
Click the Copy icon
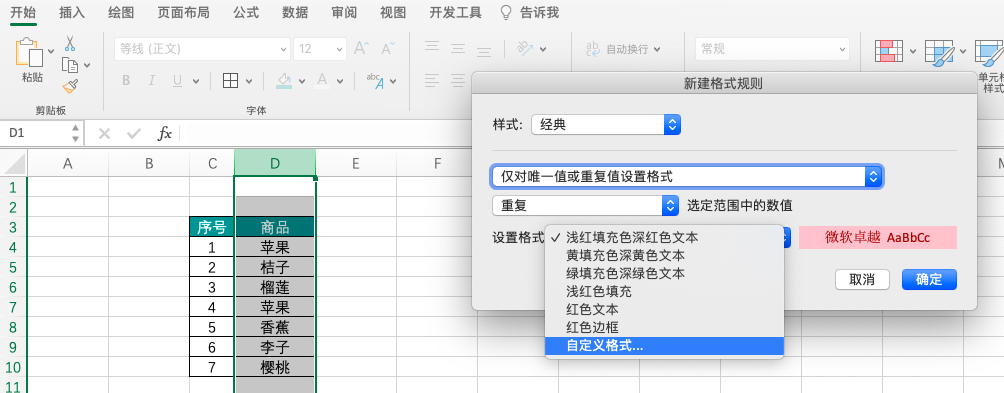[x=69, y=65]
